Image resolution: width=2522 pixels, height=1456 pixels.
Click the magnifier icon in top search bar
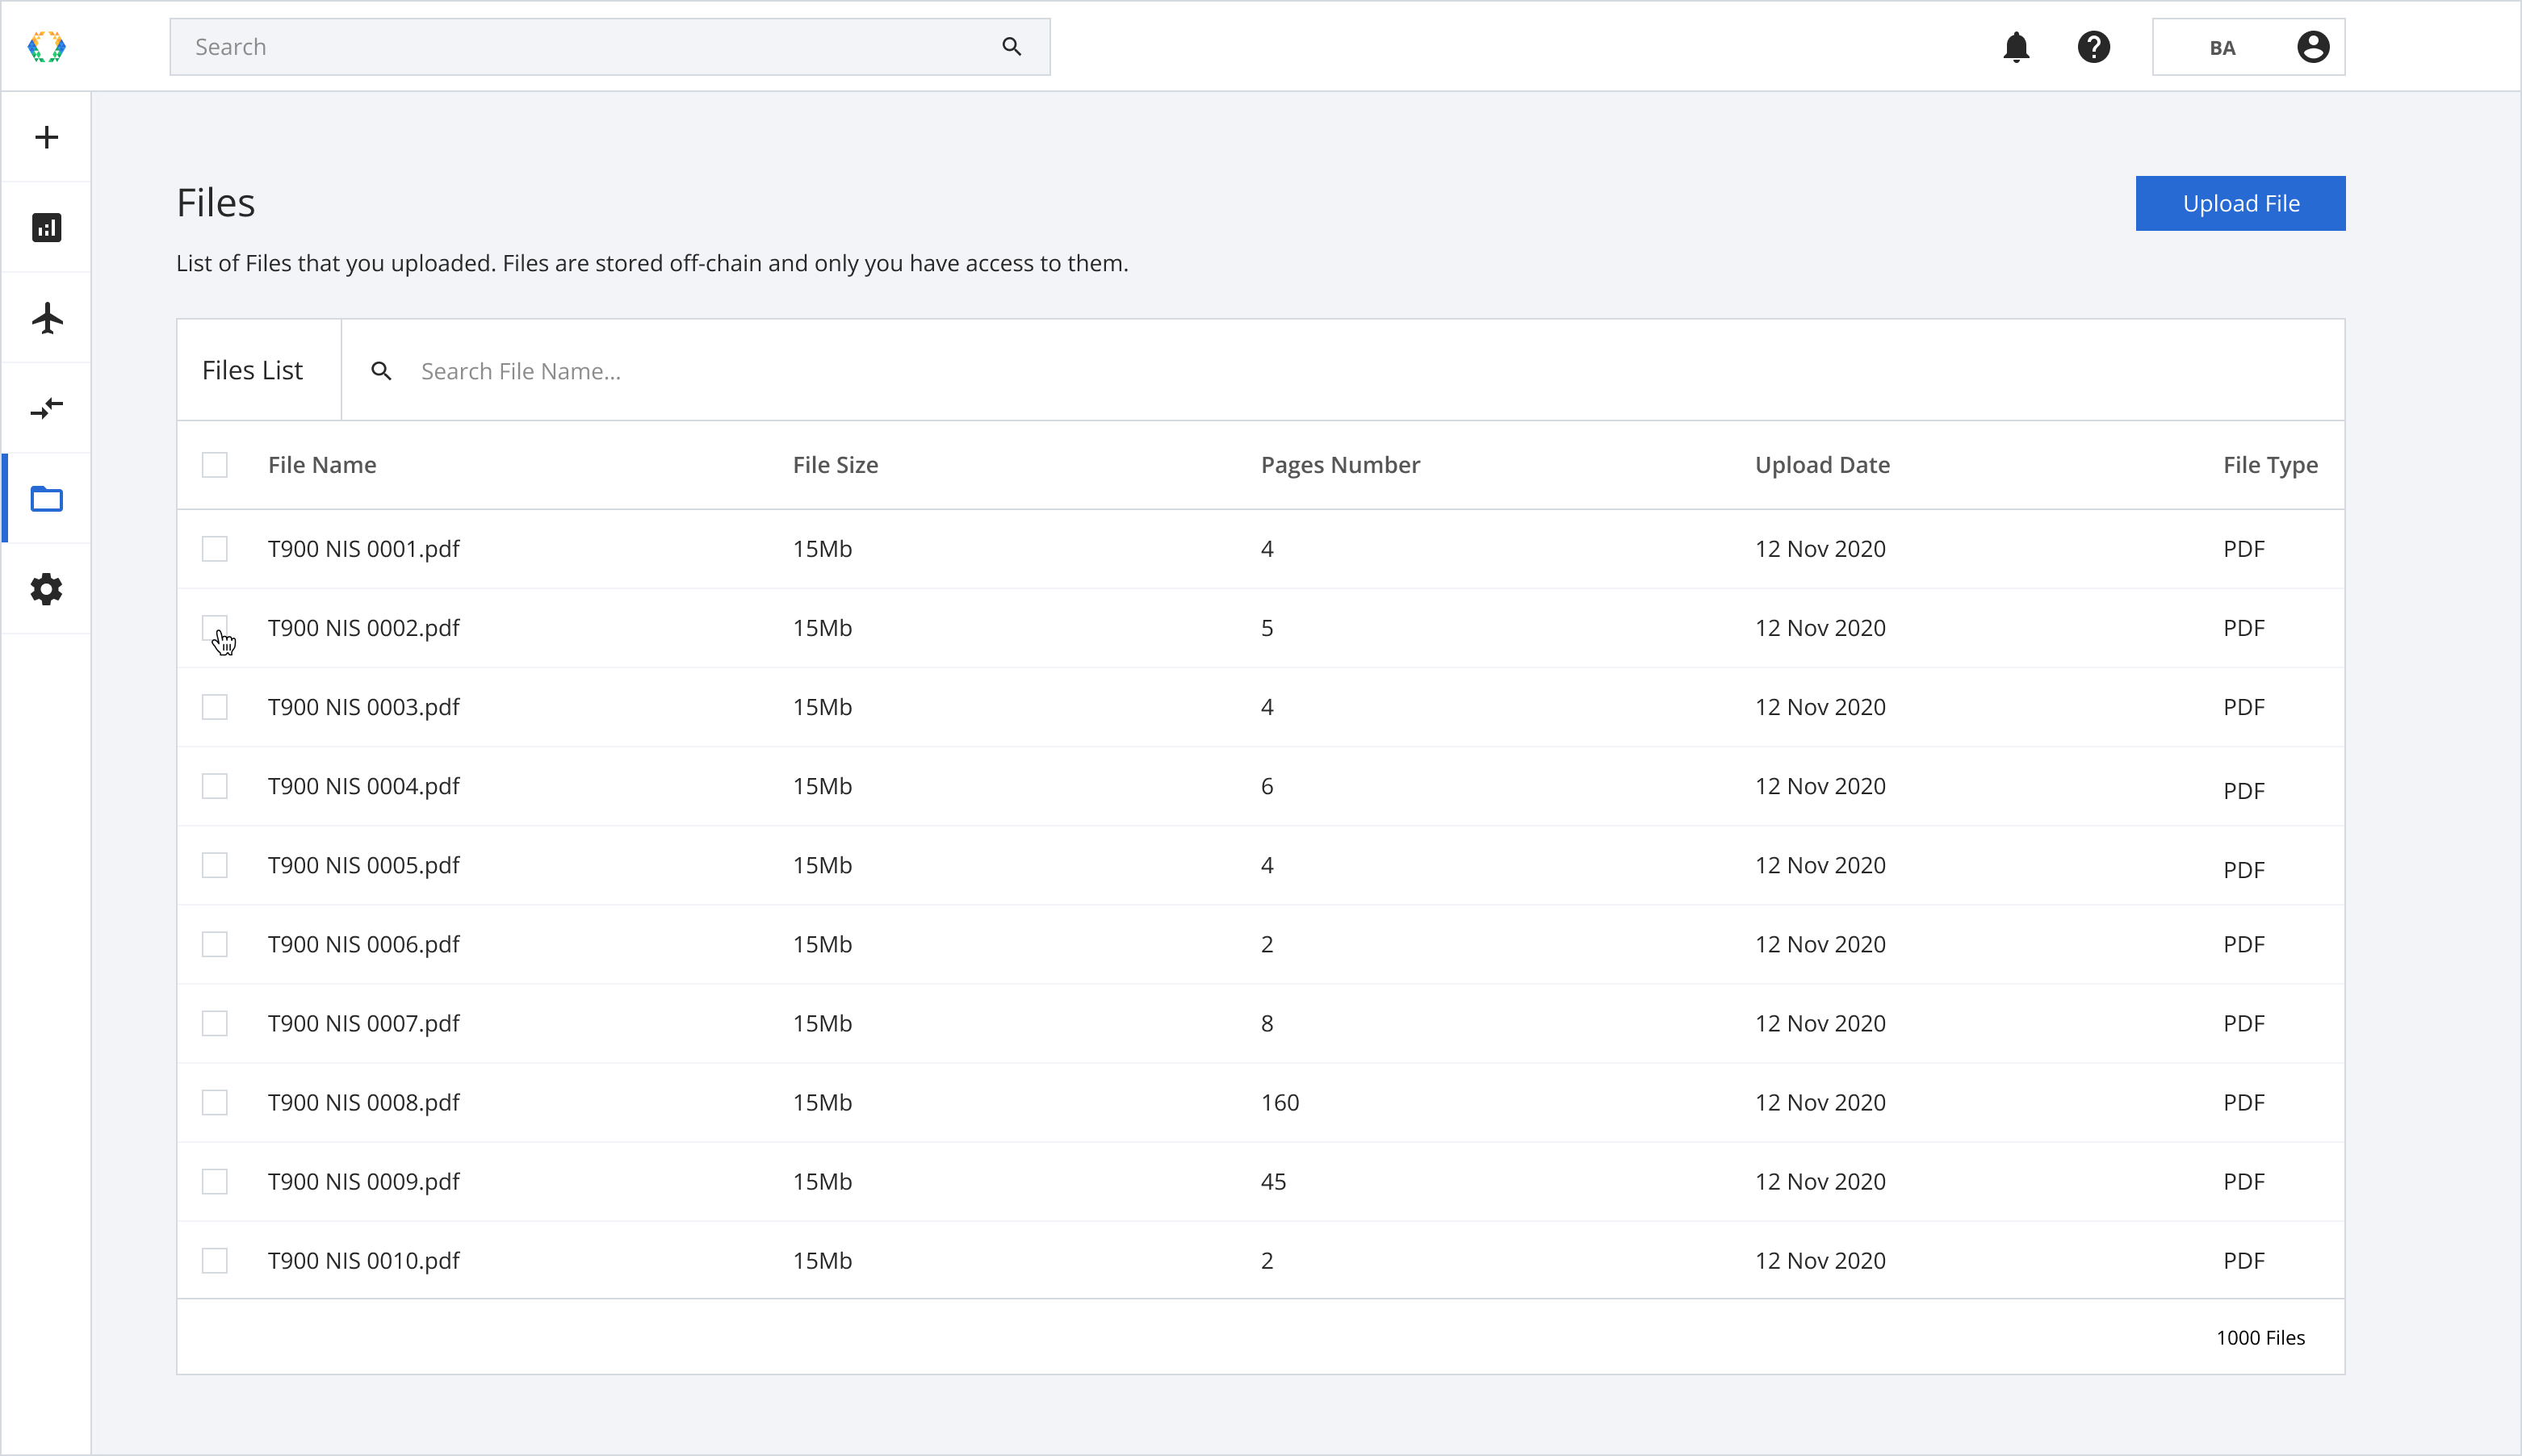point(1012,47)
